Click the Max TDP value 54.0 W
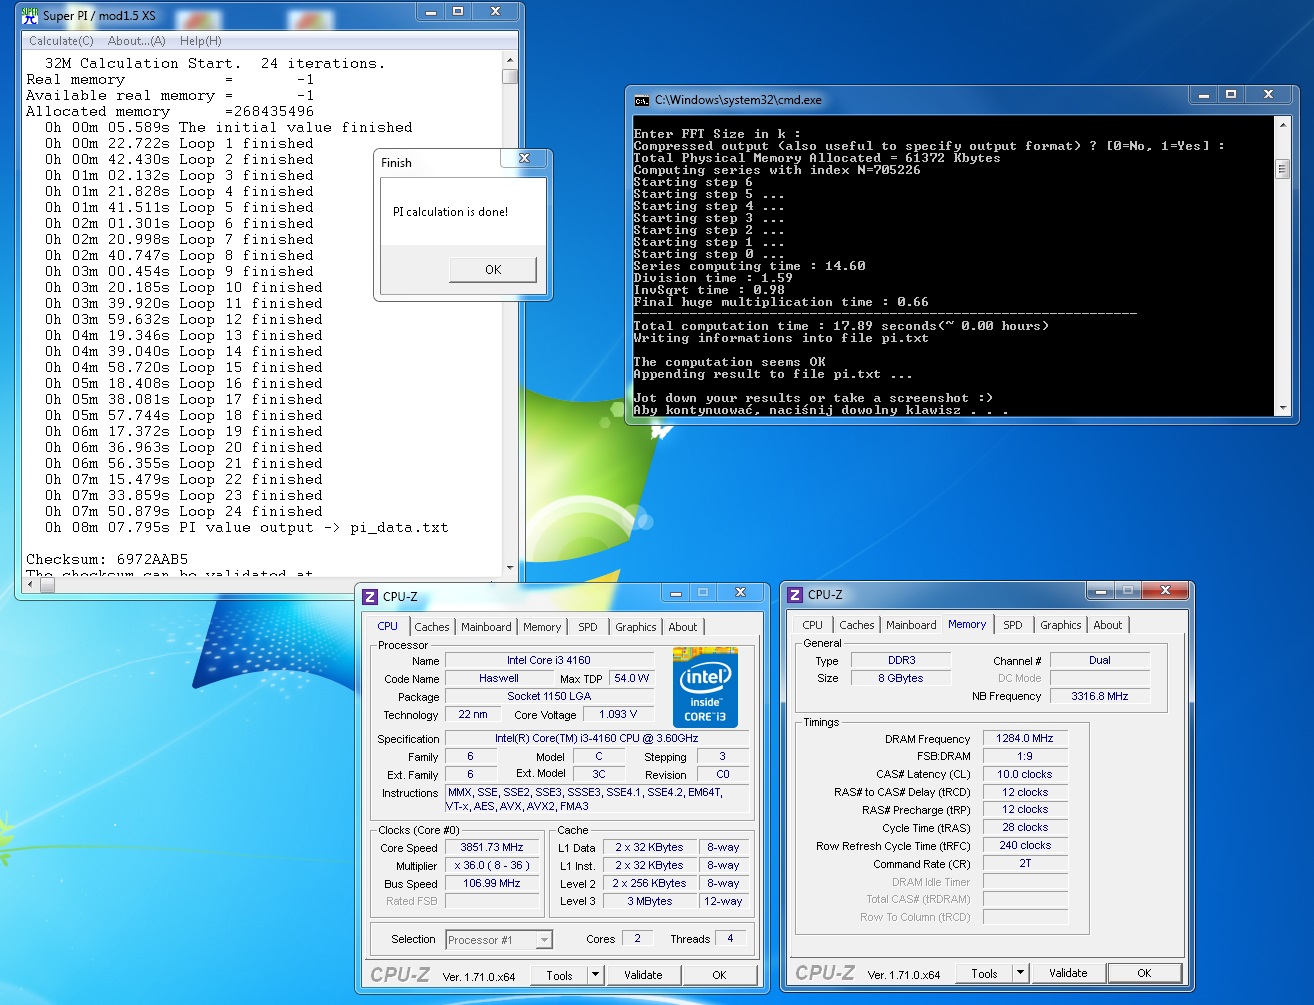The width and height of the screenshot is (1314, 1005). (x=631, y=678)
